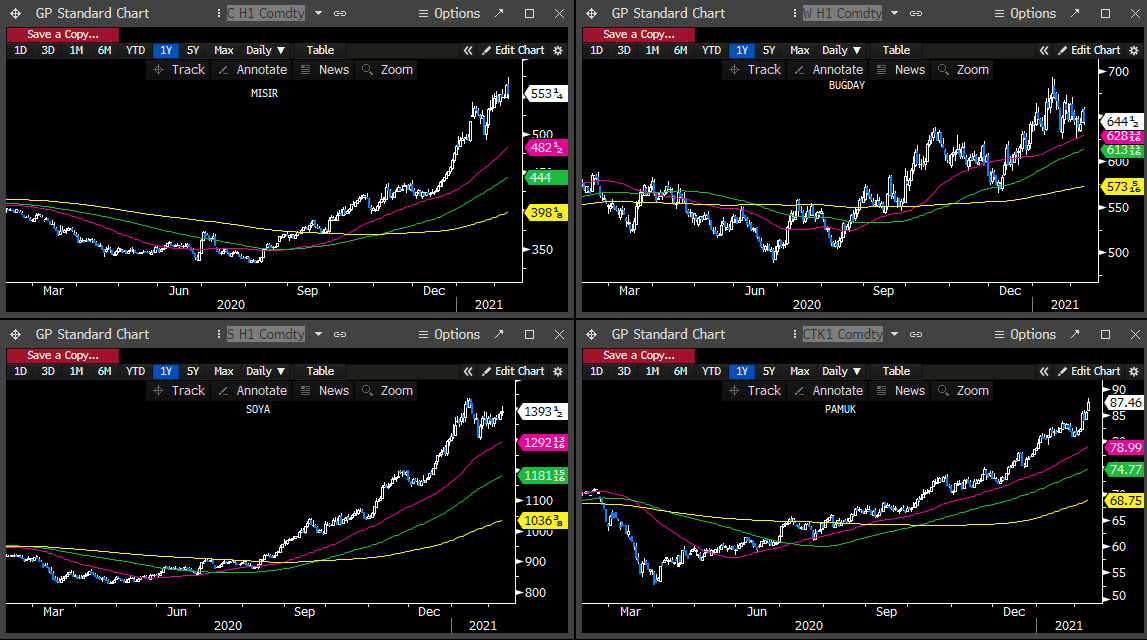Switch to Table view in the MISIR chart
Image resolution: width=1147 pixels, height=640 pixels.
click(x=320, y=50)
